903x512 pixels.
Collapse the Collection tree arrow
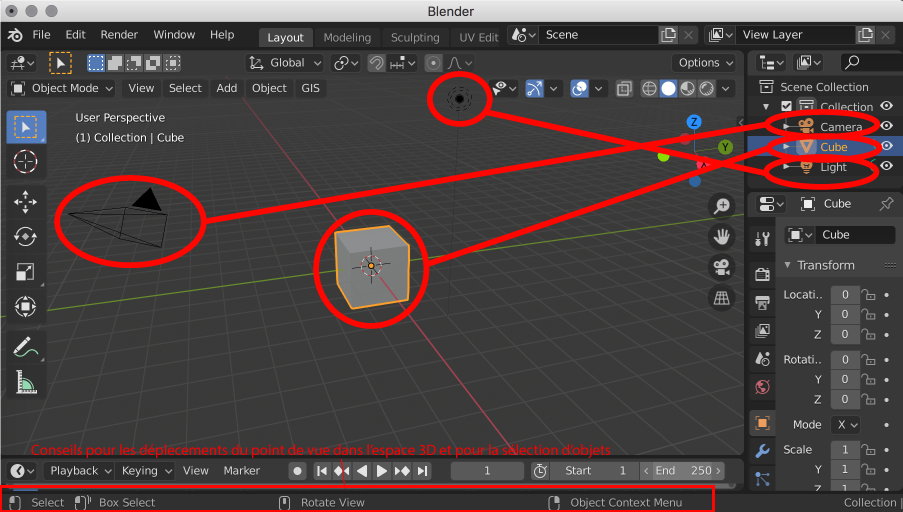766,107
